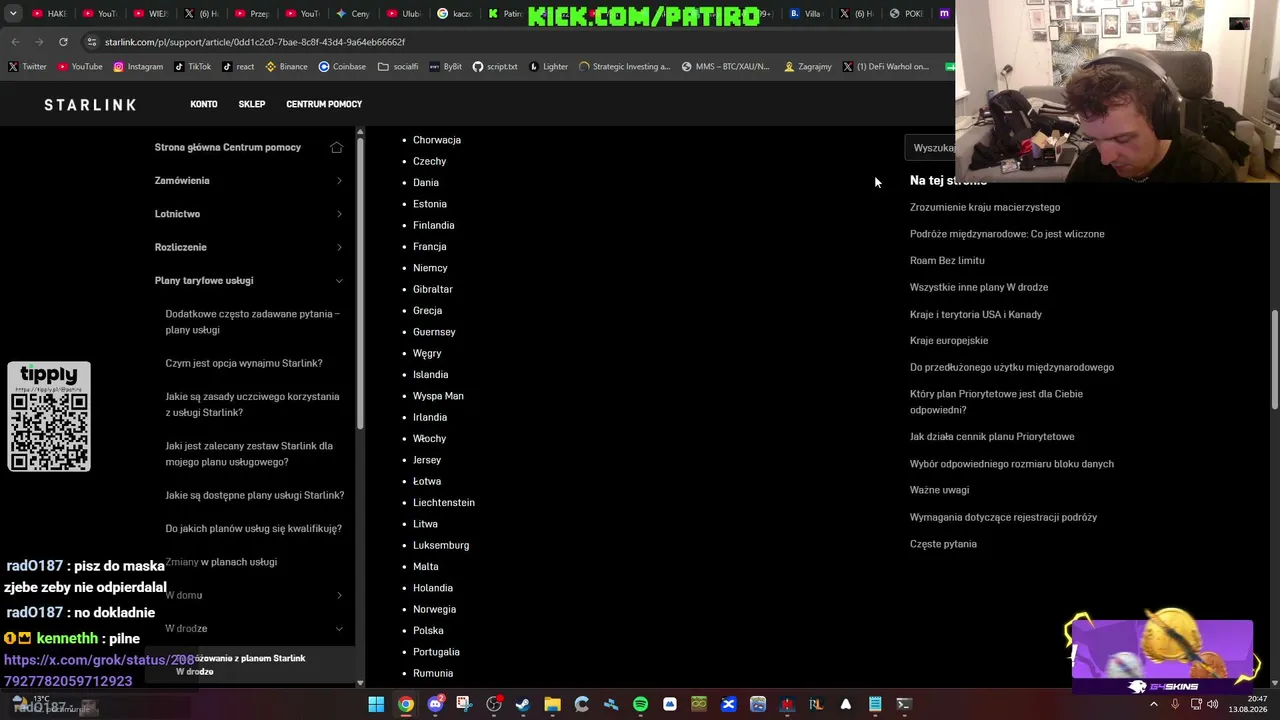Open the Coinbase bookmark
This screenshot has height=720, width=1280.
tap(342, 67)
